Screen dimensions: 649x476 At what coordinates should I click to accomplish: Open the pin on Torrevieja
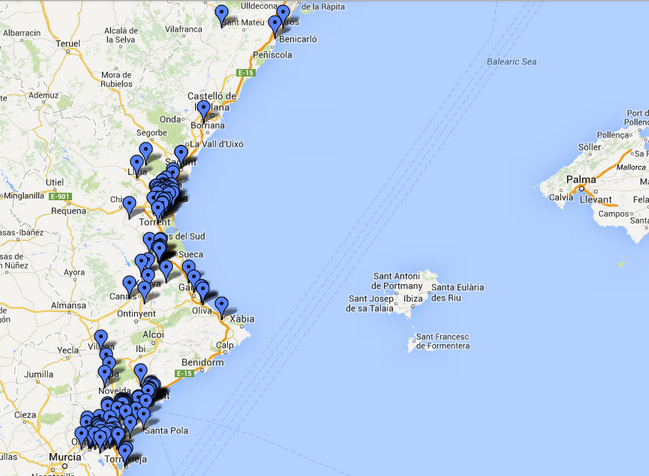pyautogui.click(x=125, y=453)
